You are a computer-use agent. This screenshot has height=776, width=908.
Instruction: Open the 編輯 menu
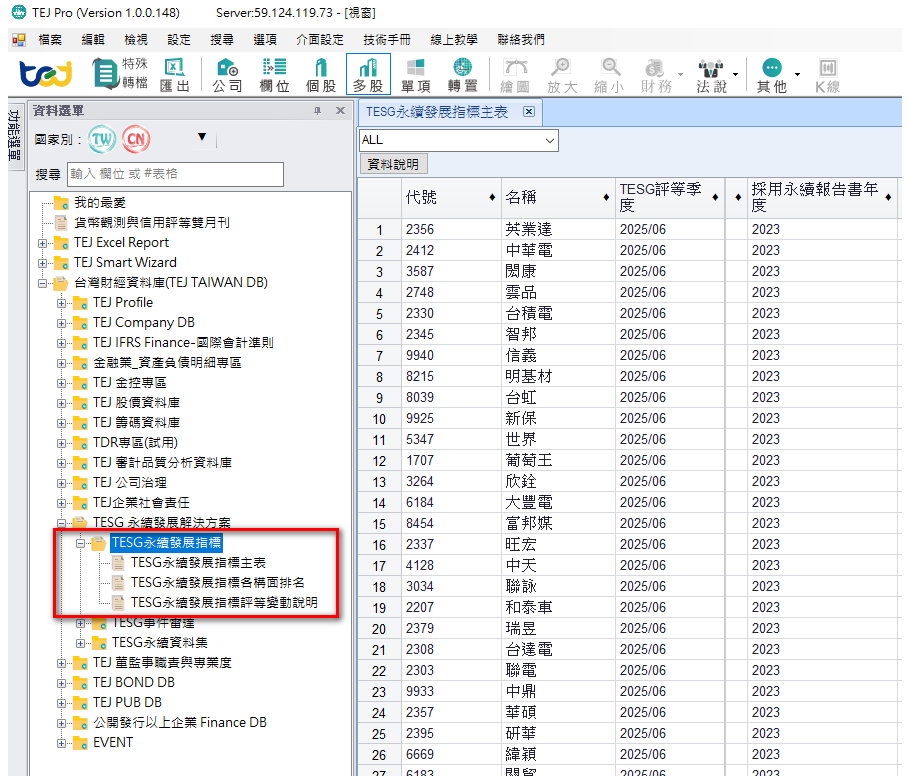pyautogui.click(x=93, y=39)
